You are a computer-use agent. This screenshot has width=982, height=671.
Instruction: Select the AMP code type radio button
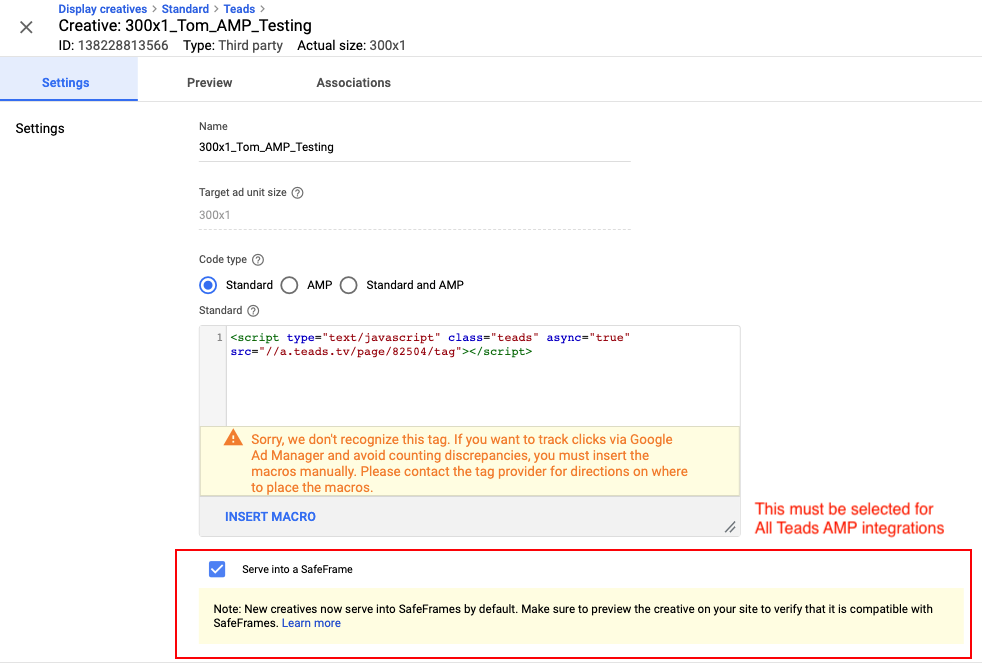pyautogui.click(x=289, y=285)
